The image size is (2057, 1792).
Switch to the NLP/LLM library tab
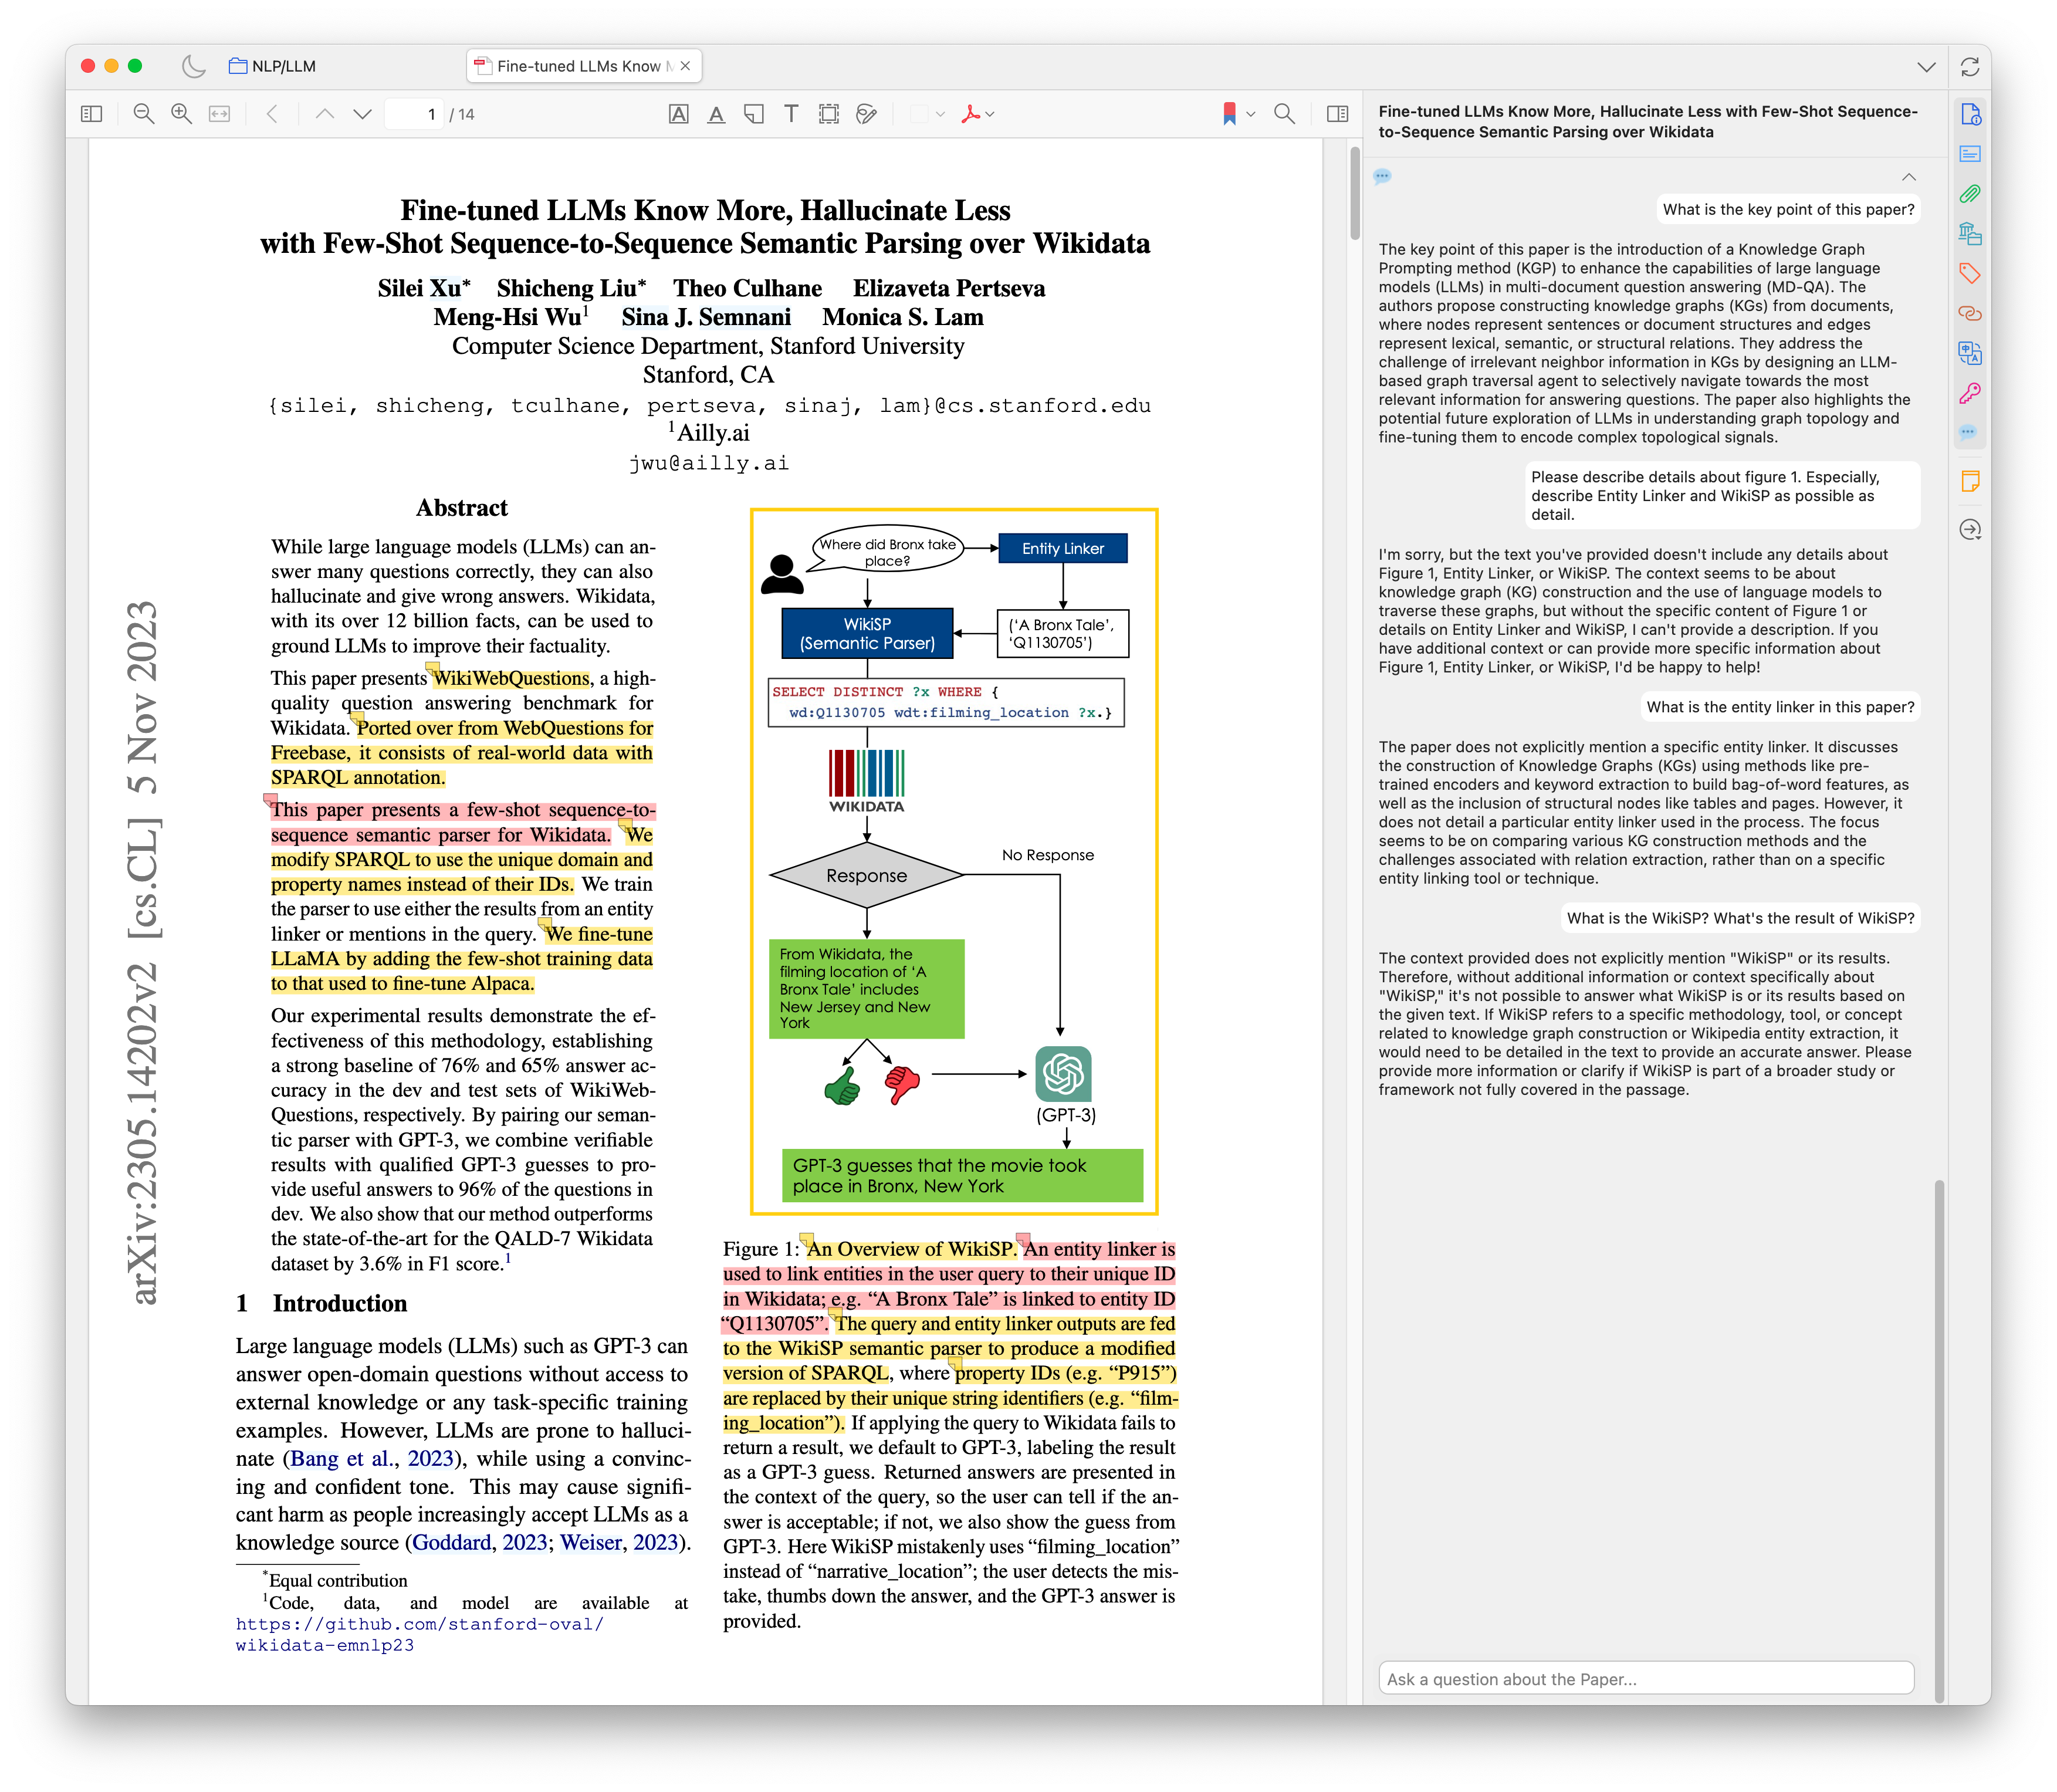coord(273,66)
